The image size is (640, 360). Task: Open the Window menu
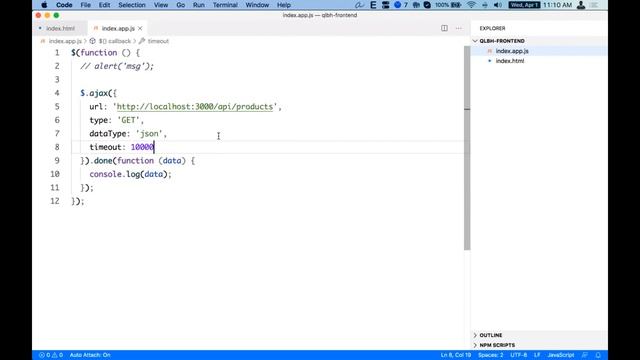pyautogui.click(x=257, y=5)
